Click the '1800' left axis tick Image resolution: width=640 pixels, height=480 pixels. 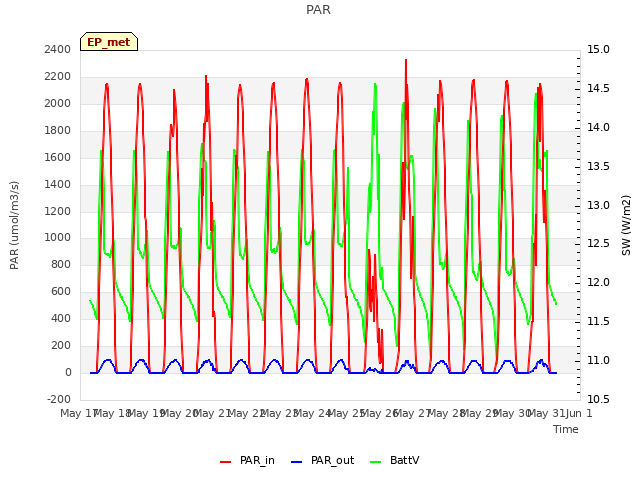pyautogui.click(x=58, y=131)
